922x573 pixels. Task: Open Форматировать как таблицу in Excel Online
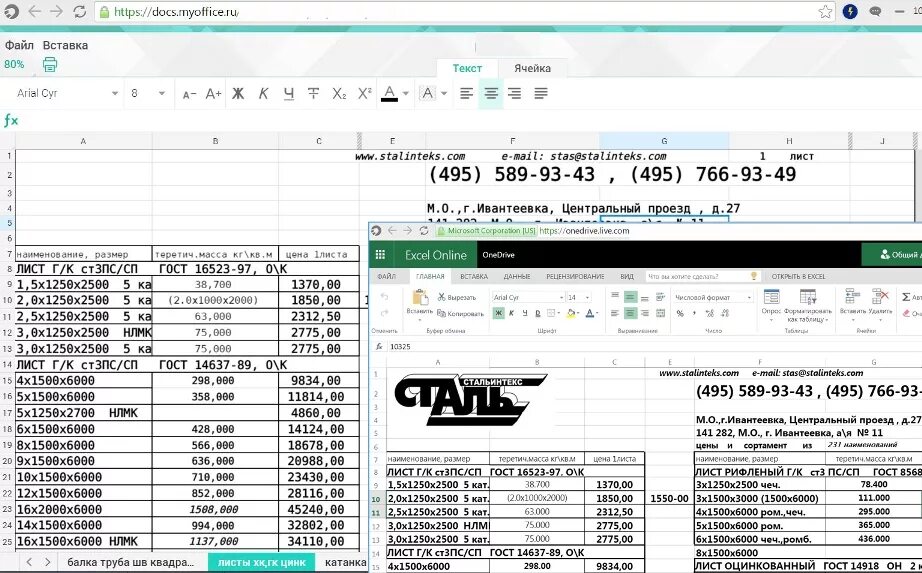tap(807, 306)
